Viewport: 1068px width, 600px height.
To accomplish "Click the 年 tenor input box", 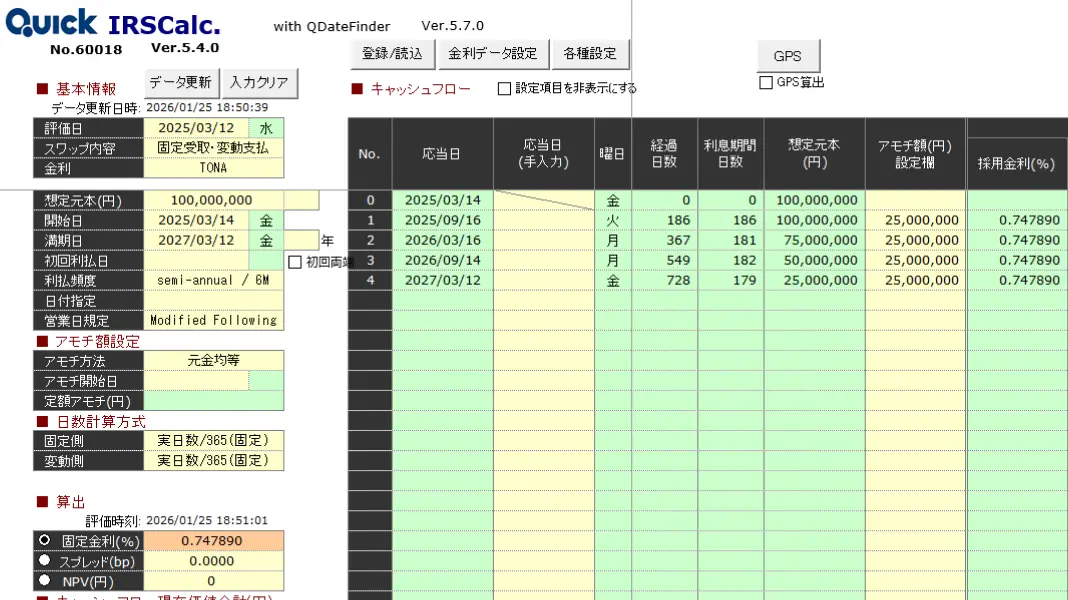I will [301, 240].
